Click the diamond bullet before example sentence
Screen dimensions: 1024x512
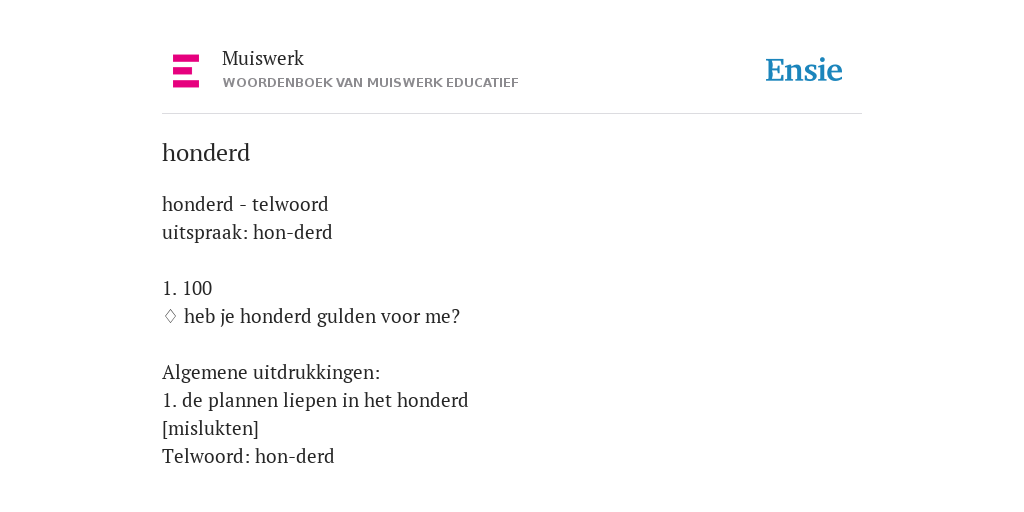170,317
